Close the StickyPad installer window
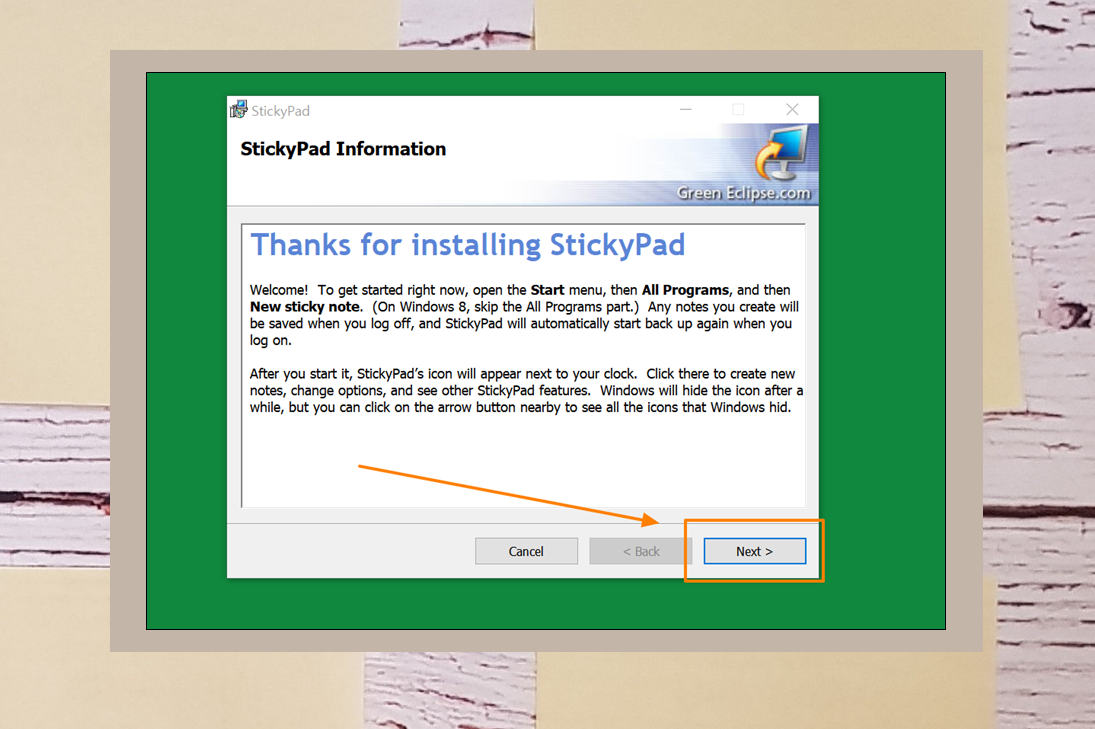 (x=792, y=110)
